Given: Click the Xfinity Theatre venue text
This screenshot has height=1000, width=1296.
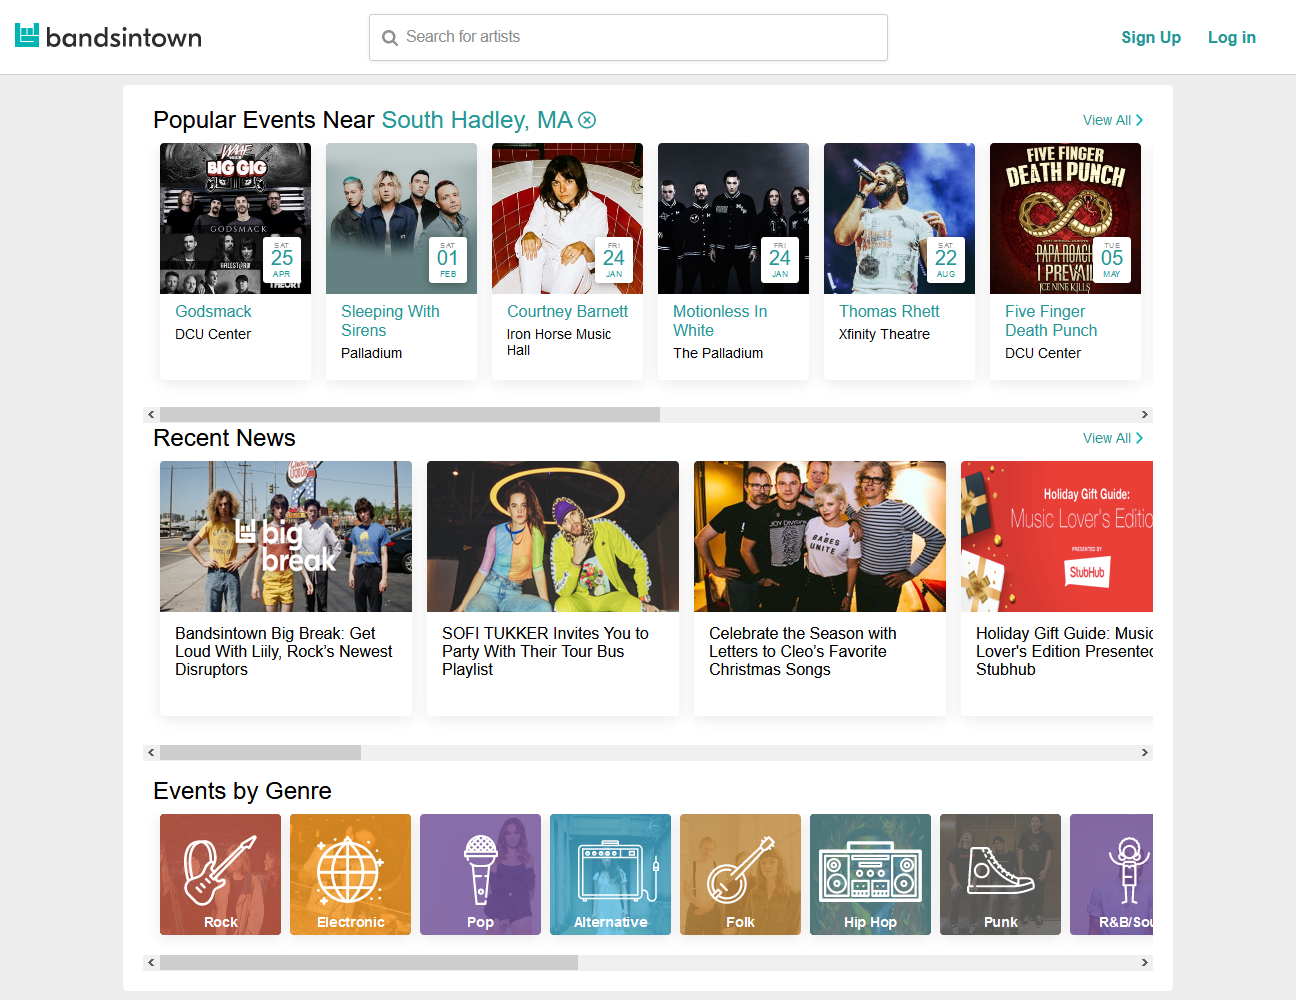Looking at the screenshot, I should tap(884, 334).
